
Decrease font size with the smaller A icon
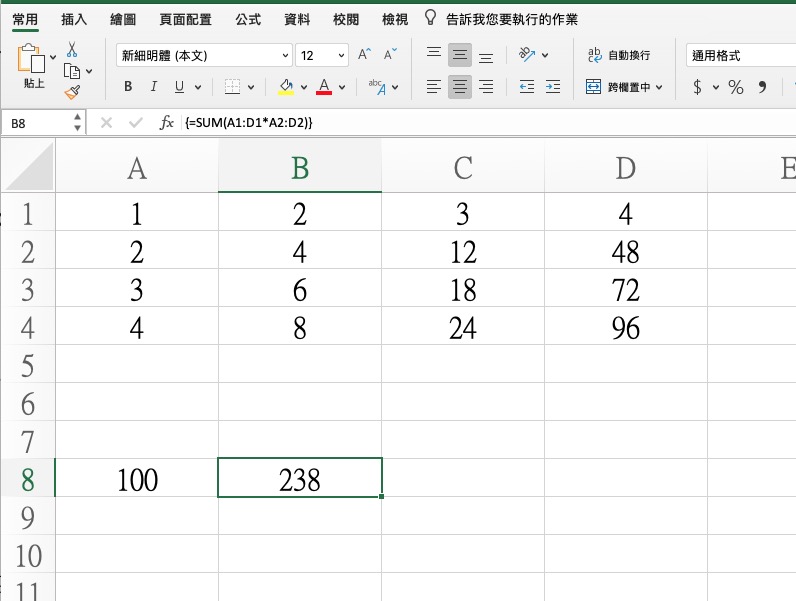[390, 54]
